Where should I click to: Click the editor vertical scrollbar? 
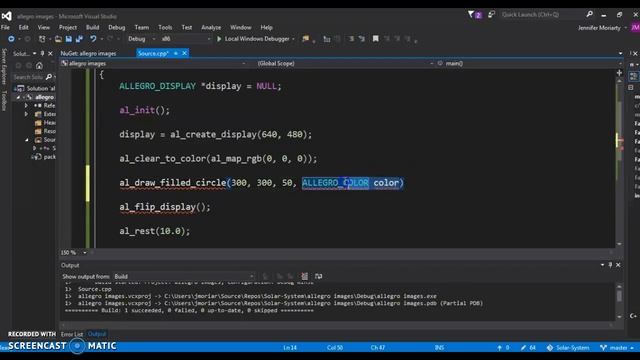(x=619, y=162)
